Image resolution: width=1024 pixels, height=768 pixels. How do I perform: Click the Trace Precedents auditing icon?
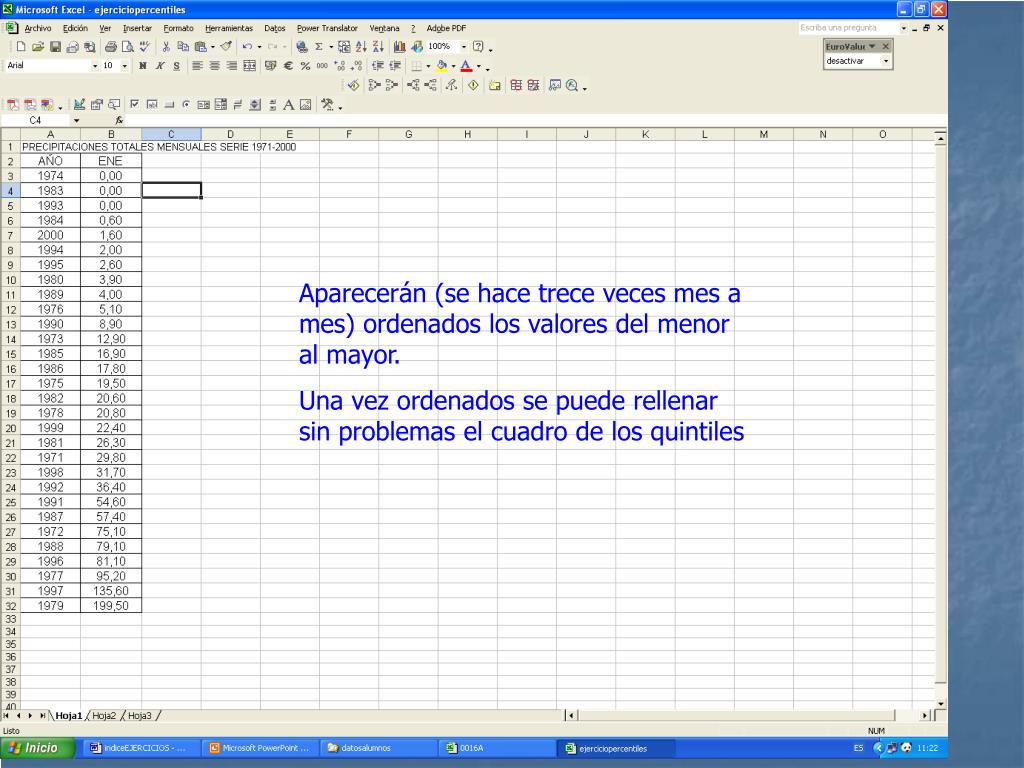[374, 85]
